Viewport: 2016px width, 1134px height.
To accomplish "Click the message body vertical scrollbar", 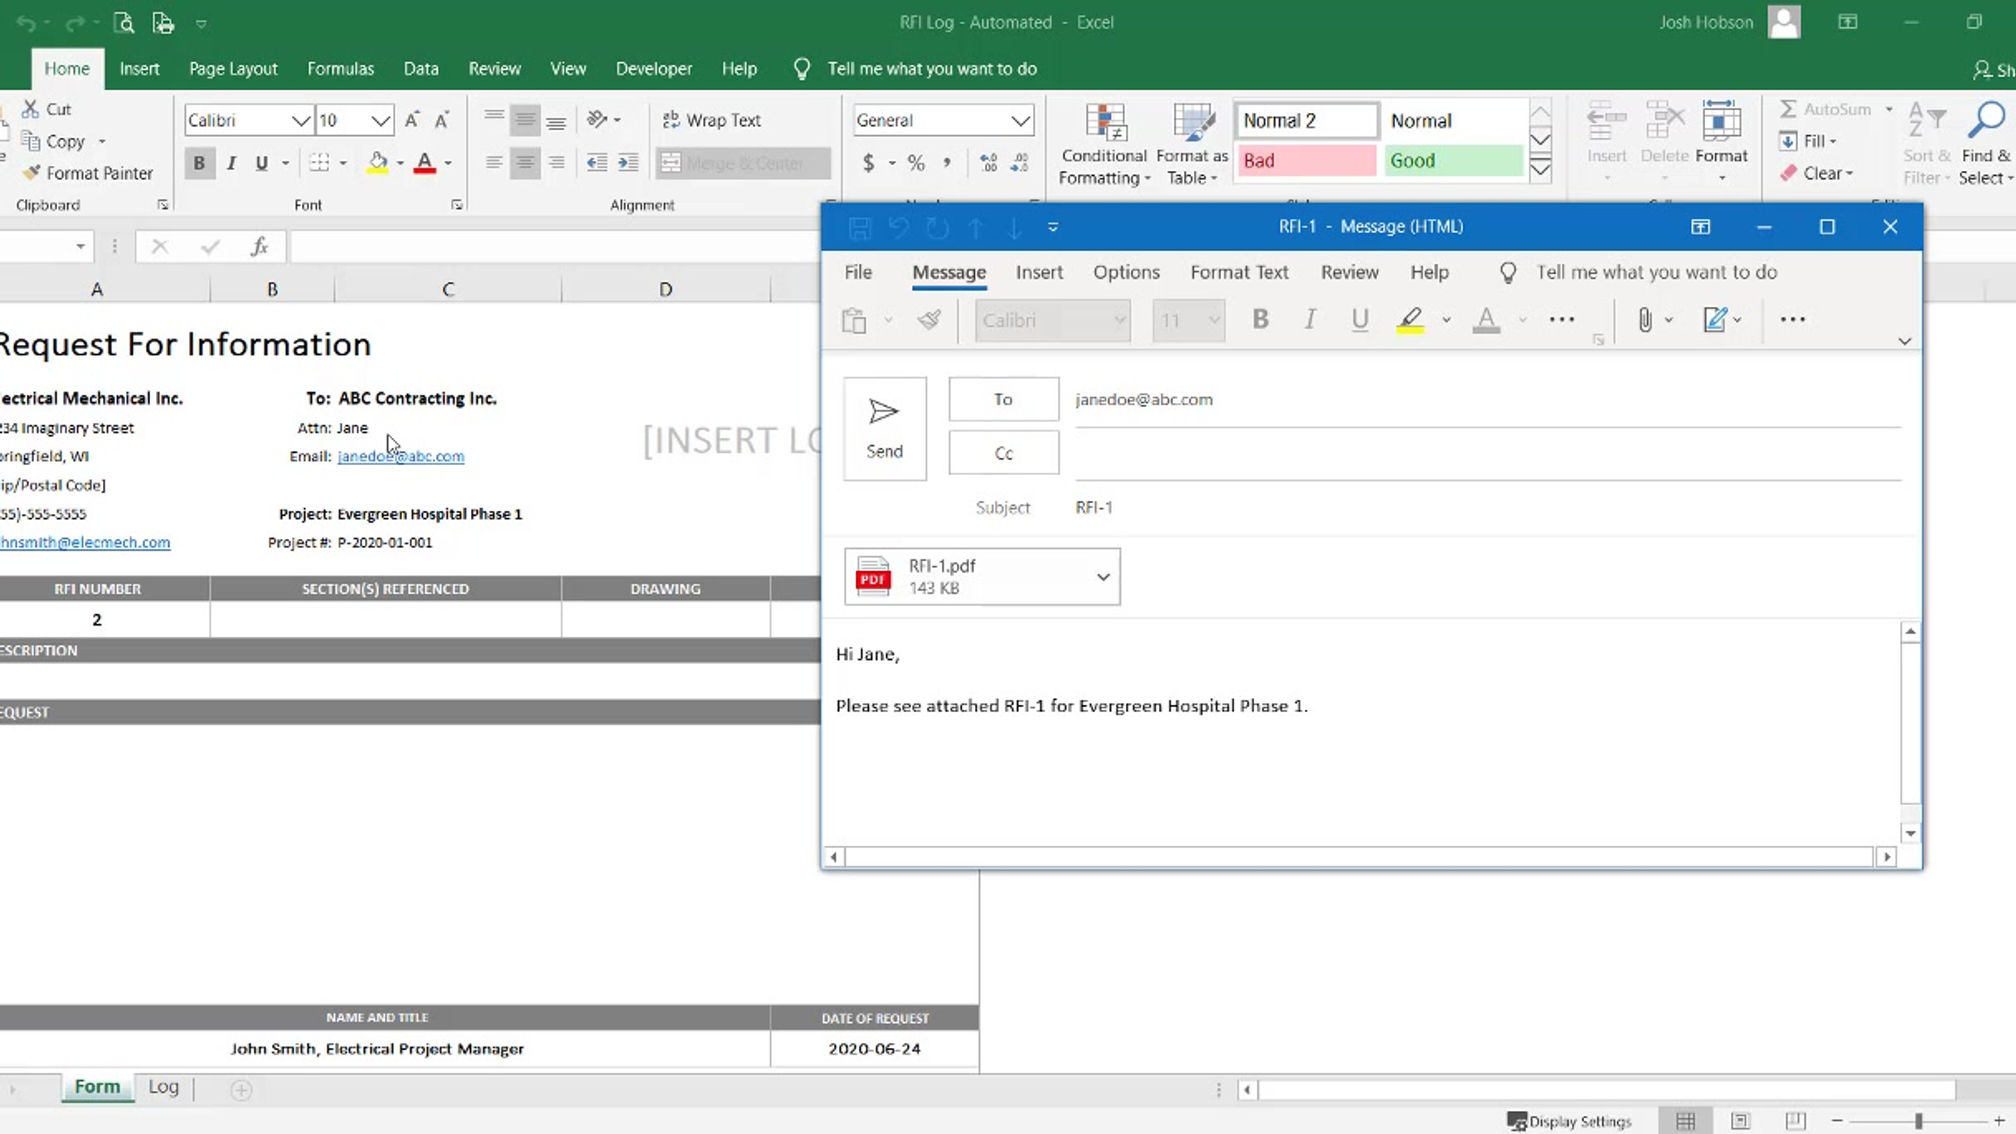I will [x=1909, y=732].
